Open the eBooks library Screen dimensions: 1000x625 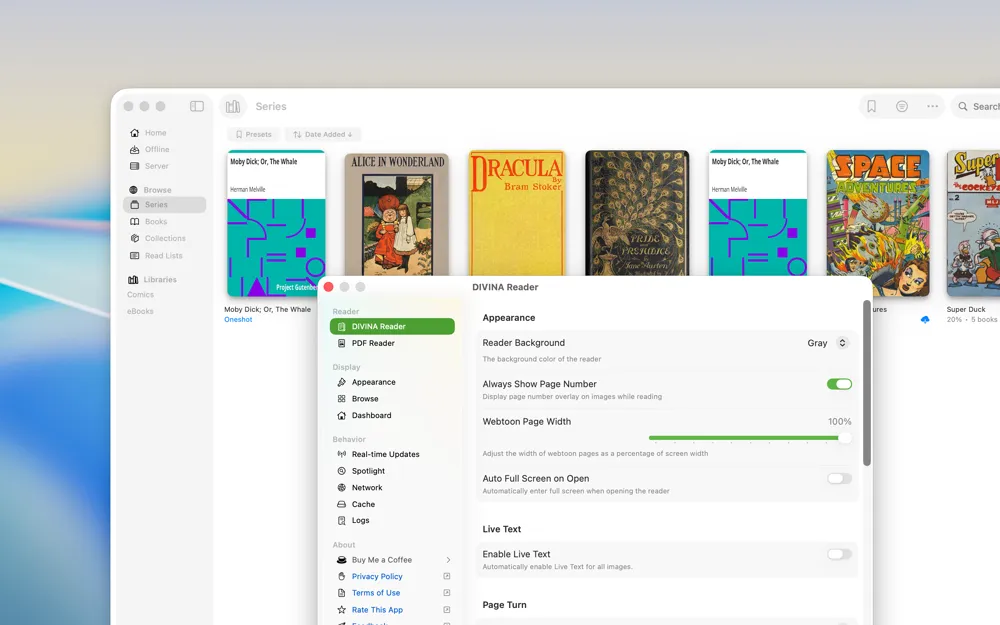point(140,311)
